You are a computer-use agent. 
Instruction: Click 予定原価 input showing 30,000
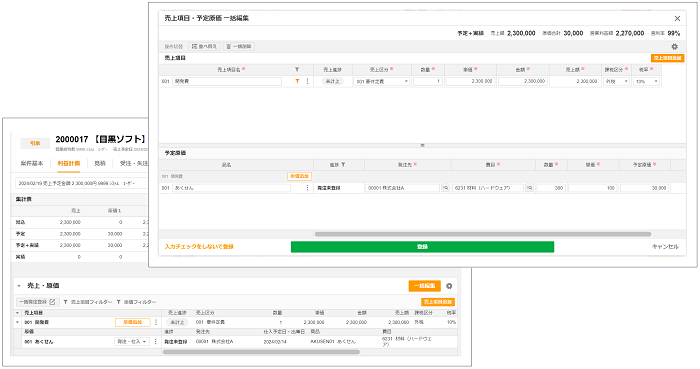pos(644,188)
